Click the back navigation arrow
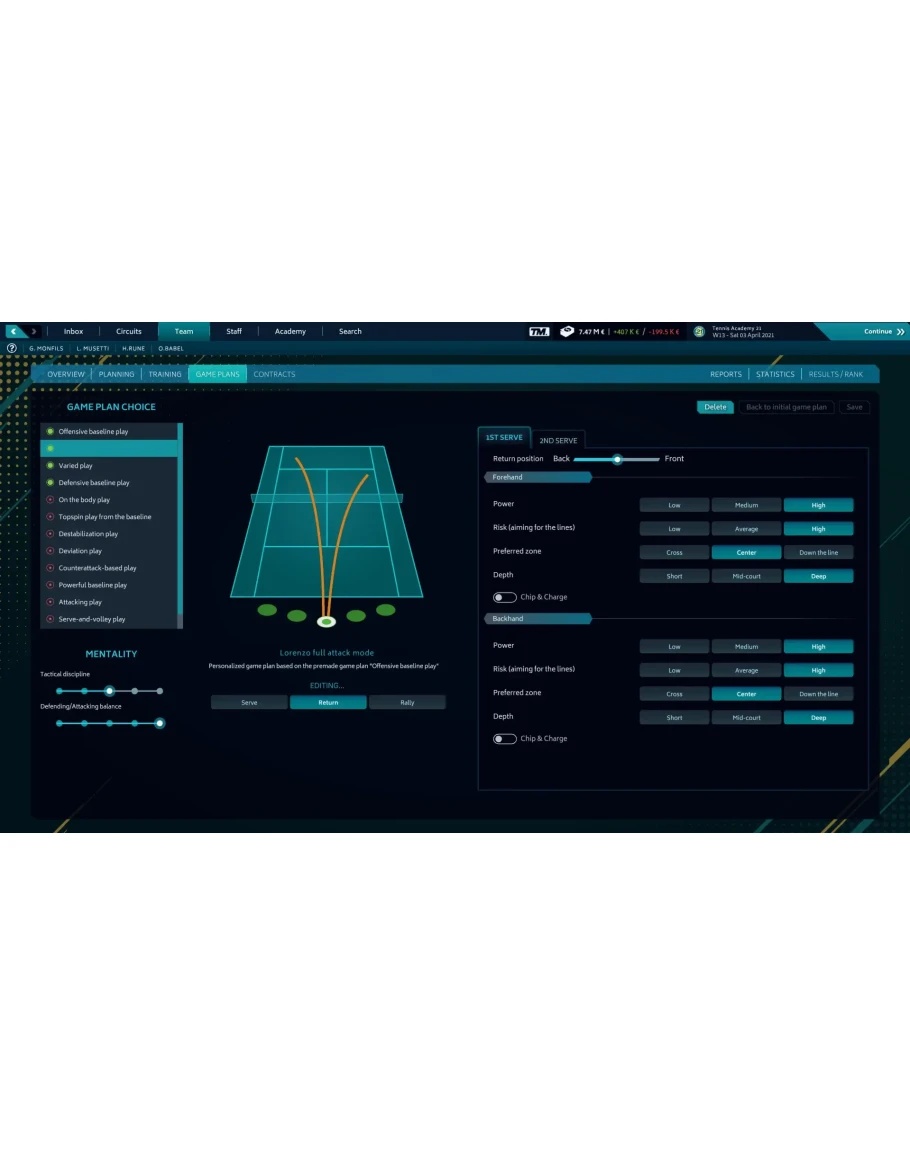Screen dimensions: 910x1155 [x=14, y=331]
